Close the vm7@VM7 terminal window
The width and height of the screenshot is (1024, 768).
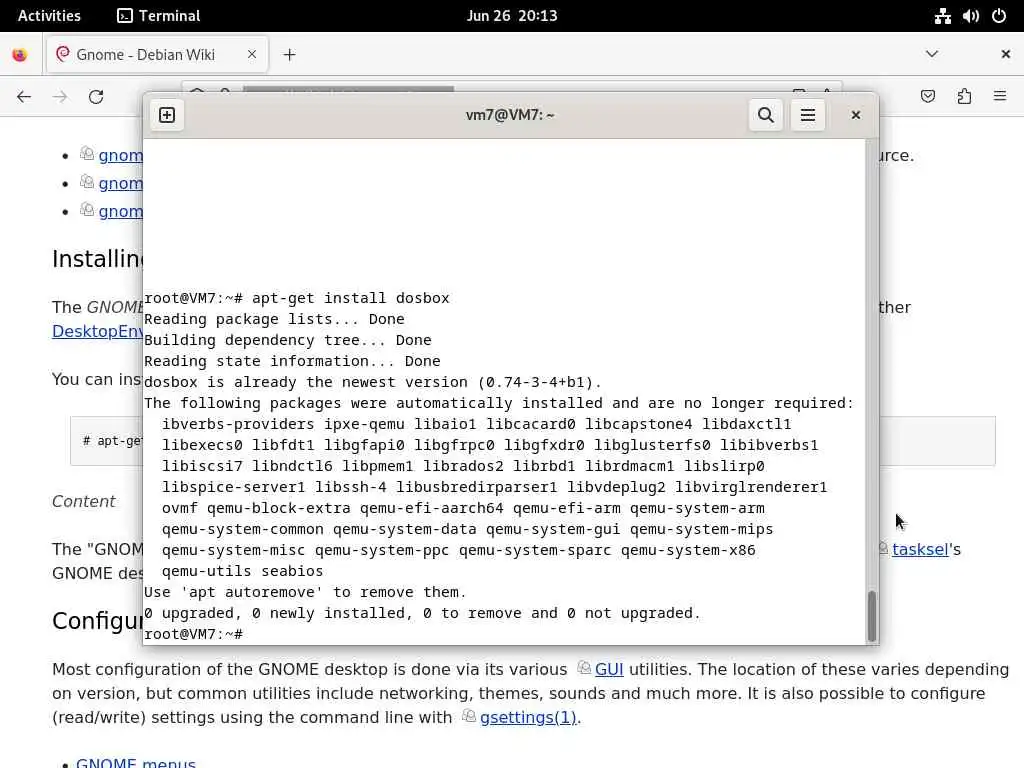click(856, 115)
